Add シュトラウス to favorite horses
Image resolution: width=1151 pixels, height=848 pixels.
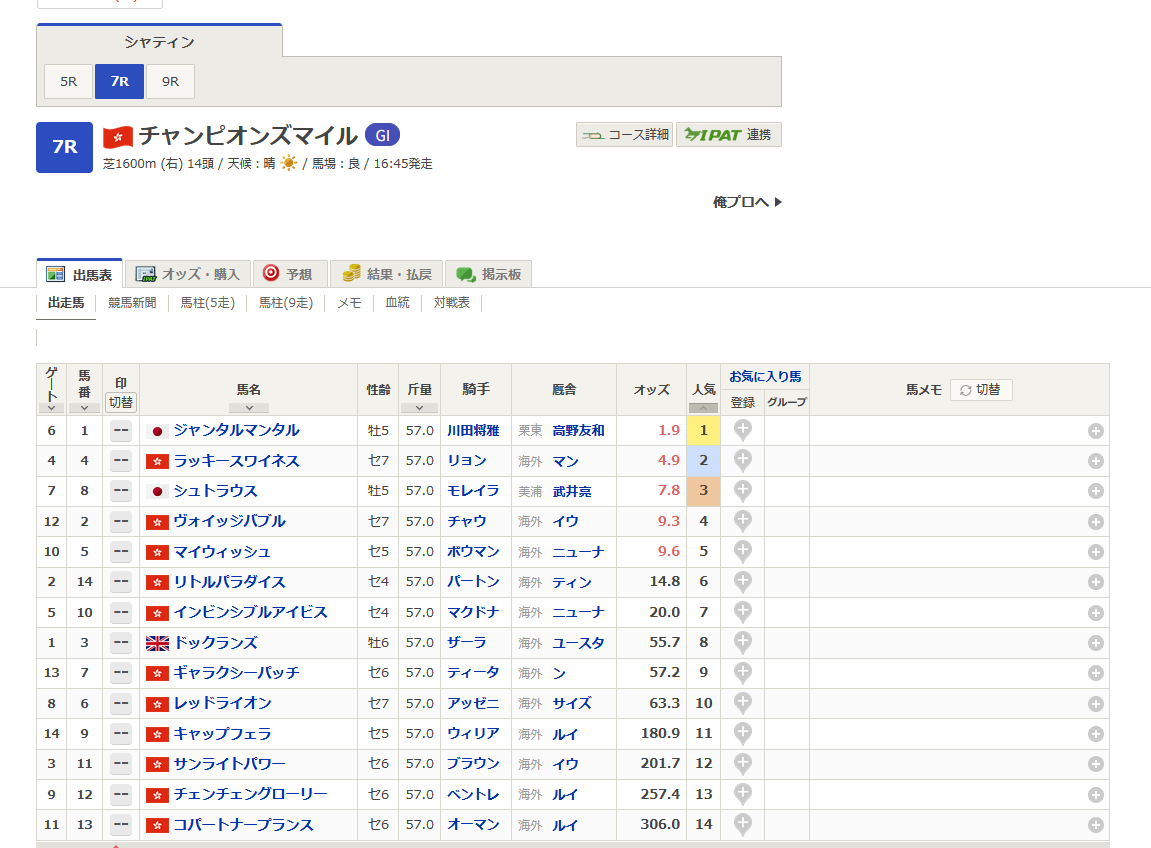742,490
